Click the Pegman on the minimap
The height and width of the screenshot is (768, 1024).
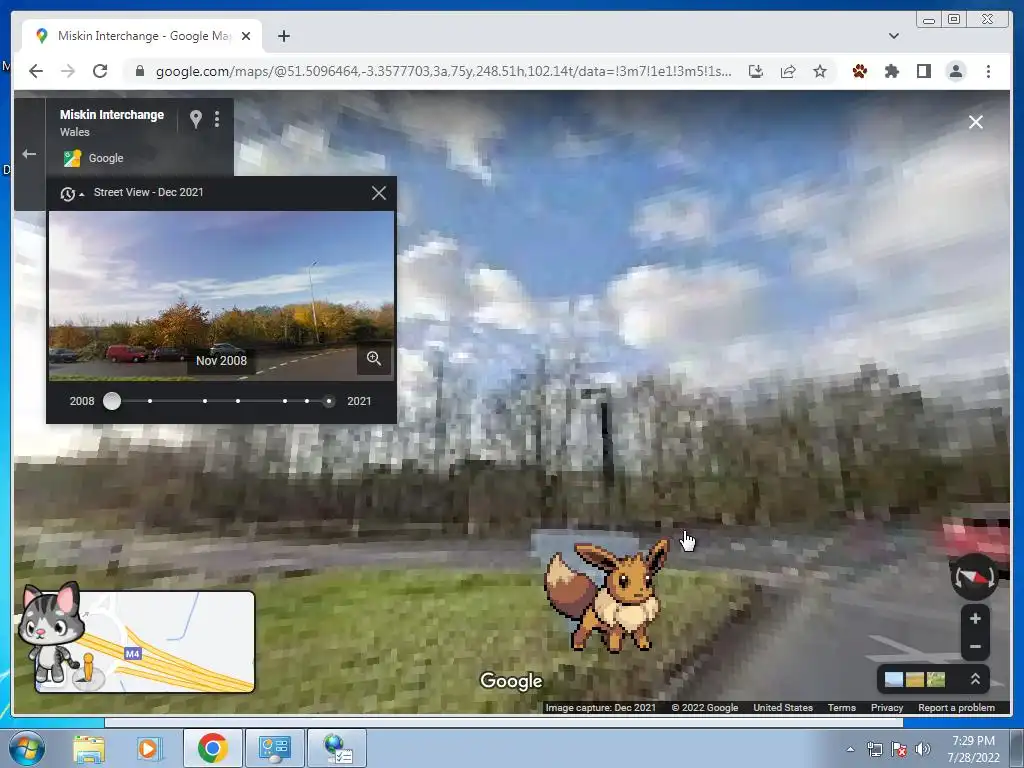click(x=88, y=667)
